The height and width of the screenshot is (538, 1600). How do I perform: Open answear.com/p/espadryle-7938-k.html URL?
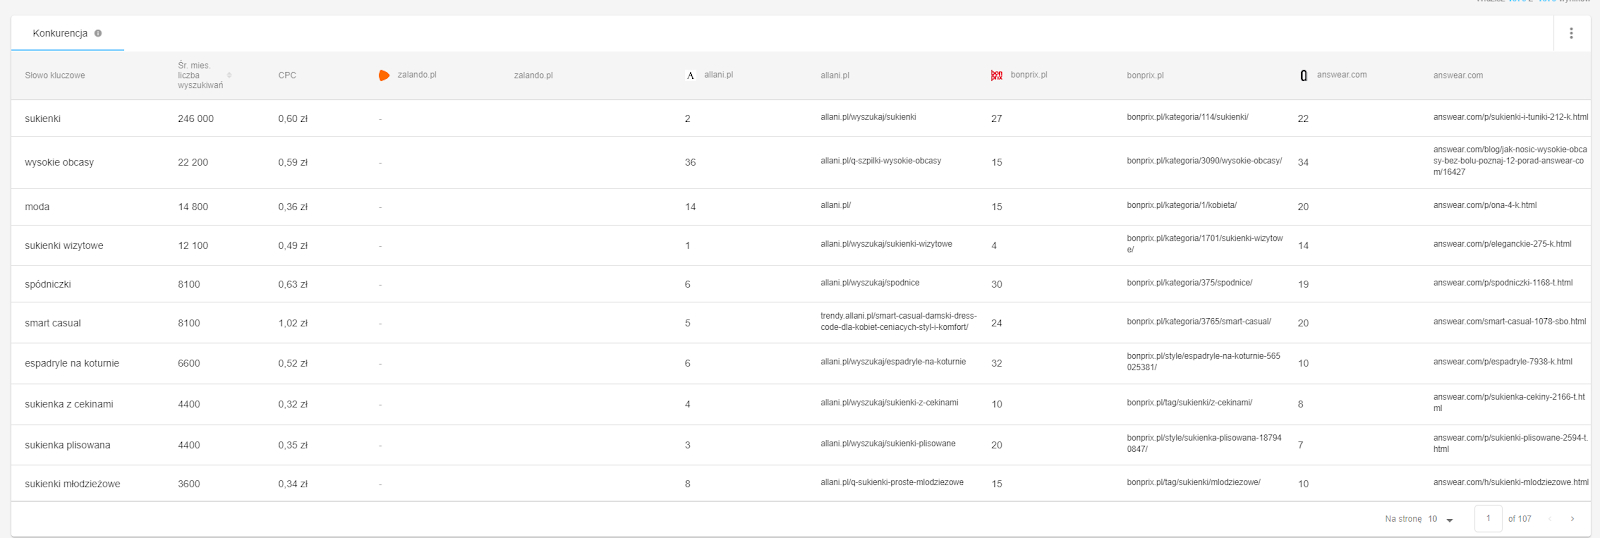[x=1503, y=361]
